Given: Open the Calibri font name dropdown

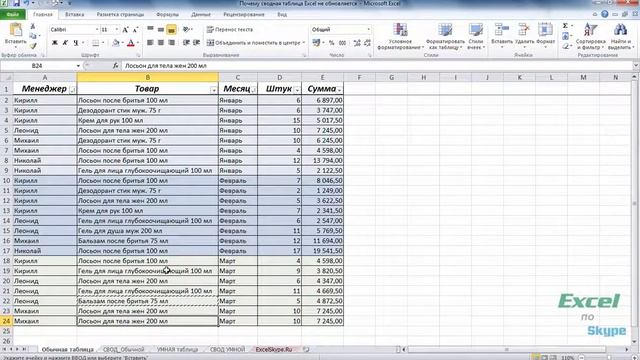Looking at the screenshot, I should [x=97, y=29].
